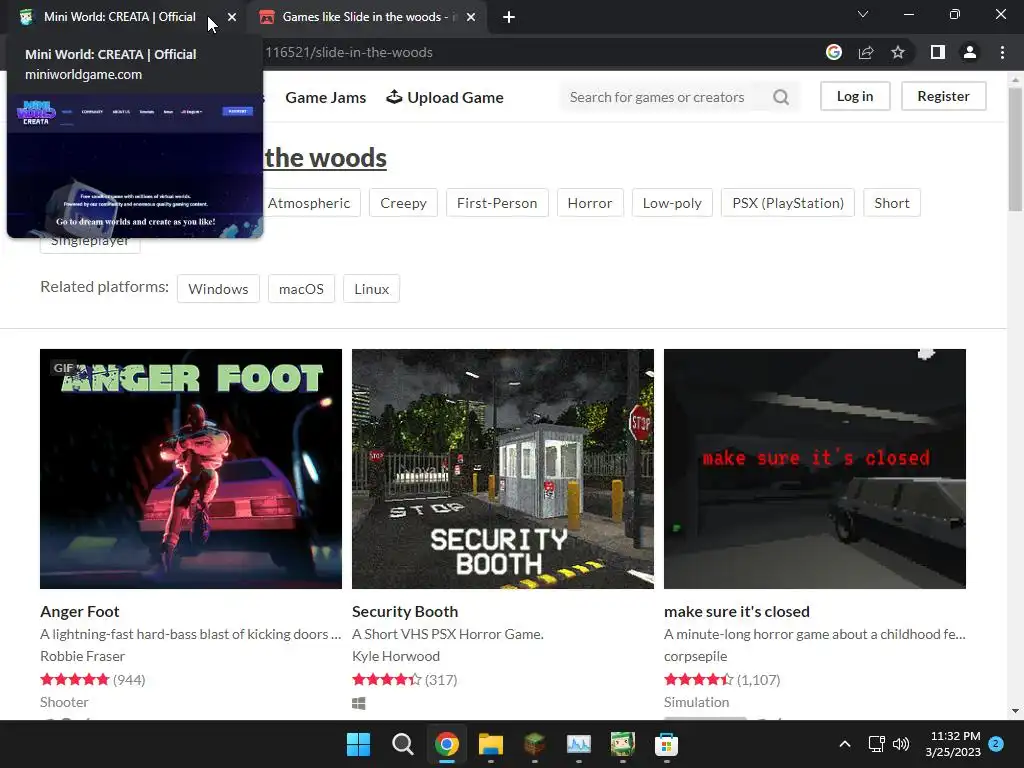
Task: Click the Chrome taskbar icon
Action: pyautogui.click(x=447, y=744)
